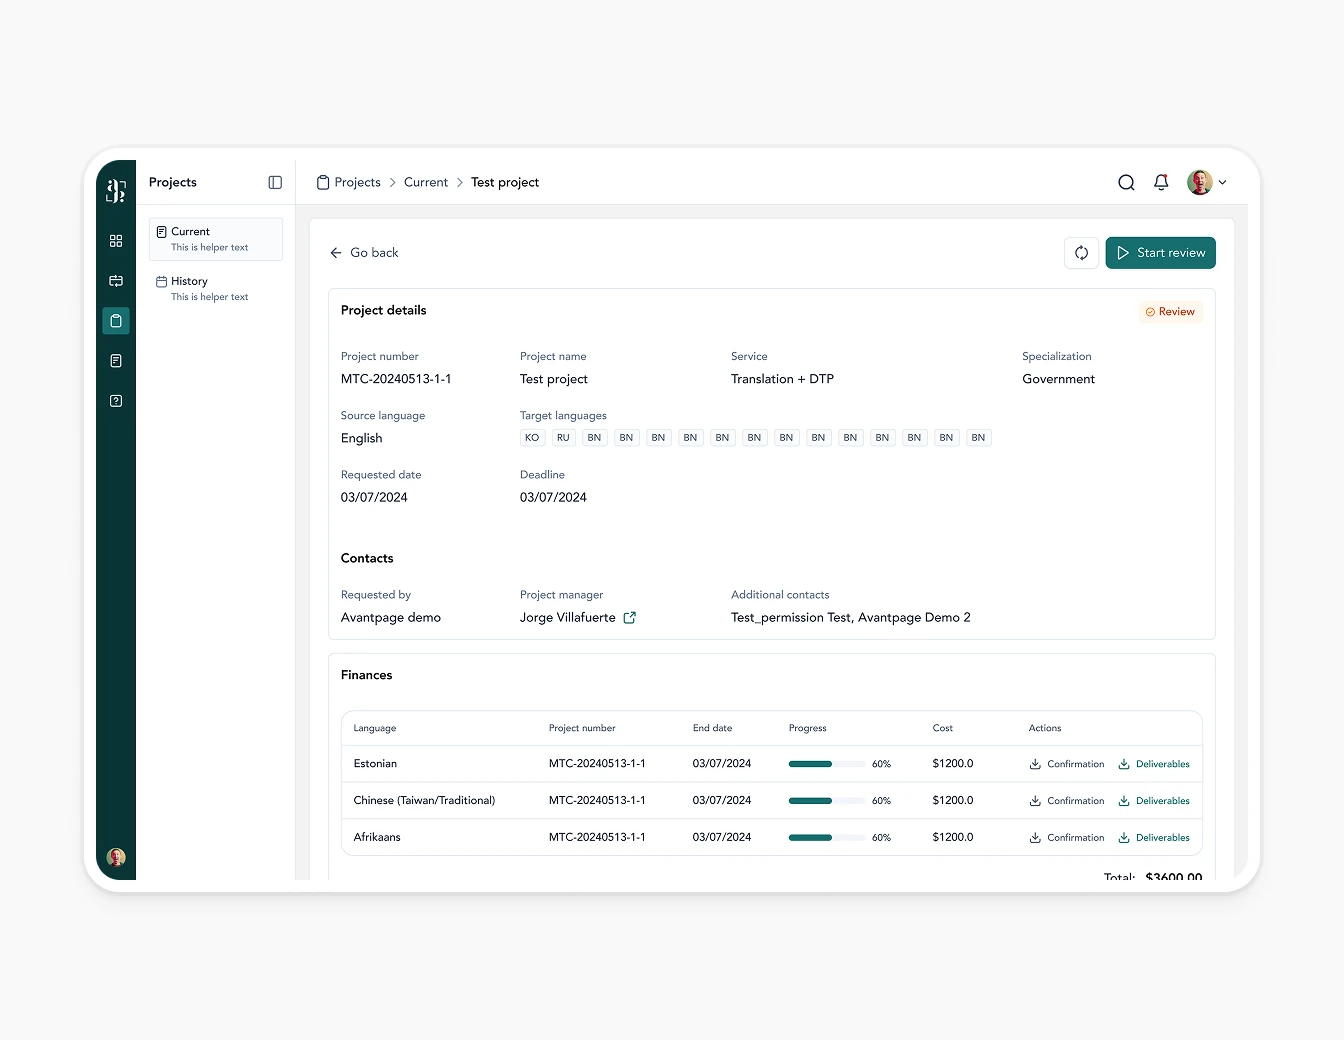The height and width of the screenshot is (1040, 1344).
Task: Click the Start review button
Action: pos(1160,253)
